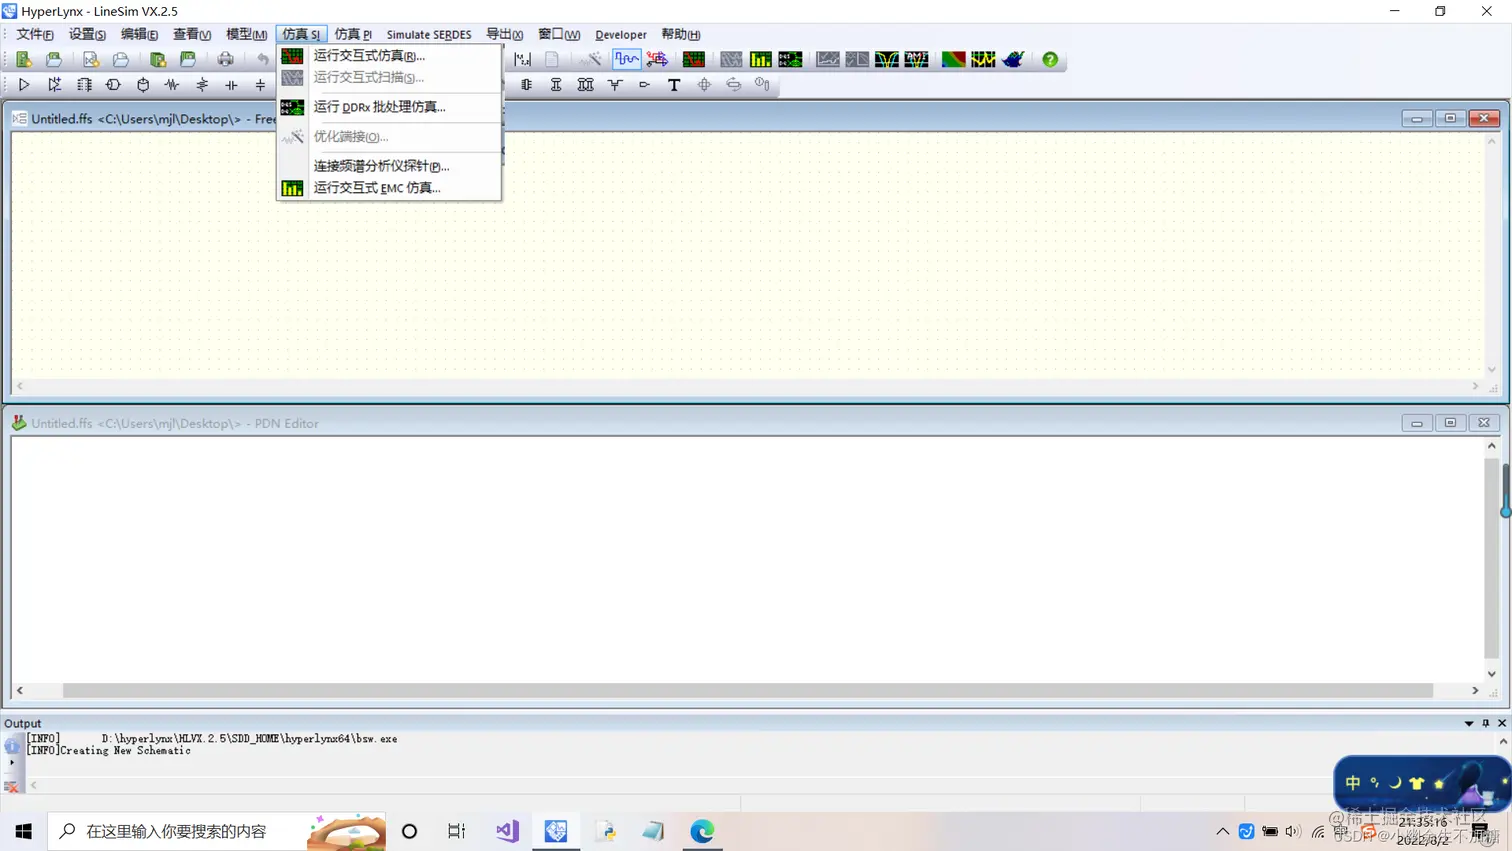Select the inductor component tool
This screenshot has width=1512, height=851.
coord(202,85)
